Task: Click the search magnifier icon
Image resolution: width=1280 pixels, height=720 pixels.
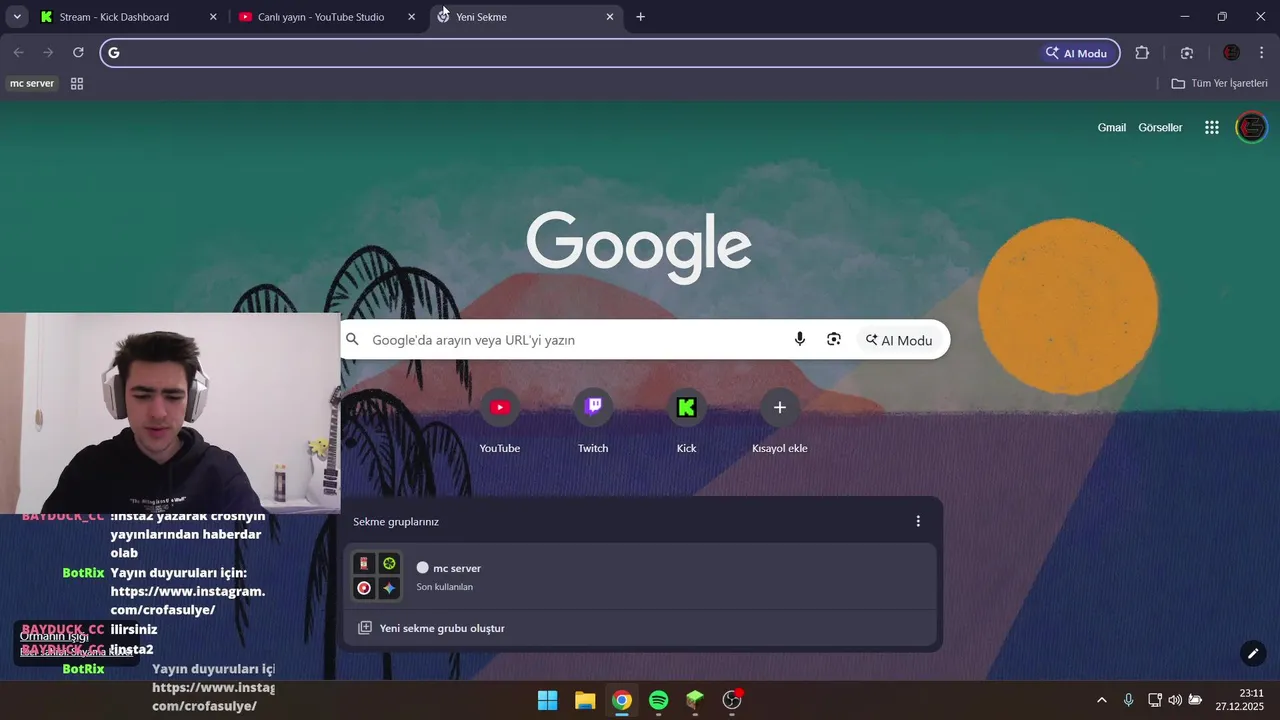Action: coord(352,340)
